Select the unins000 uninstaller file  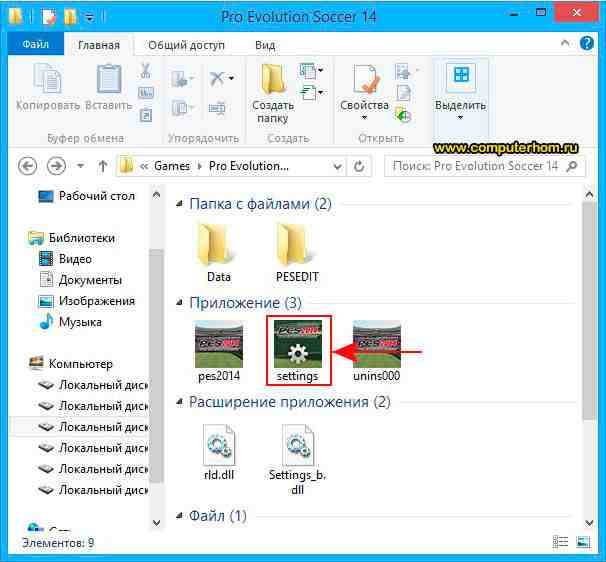[377, 352]
